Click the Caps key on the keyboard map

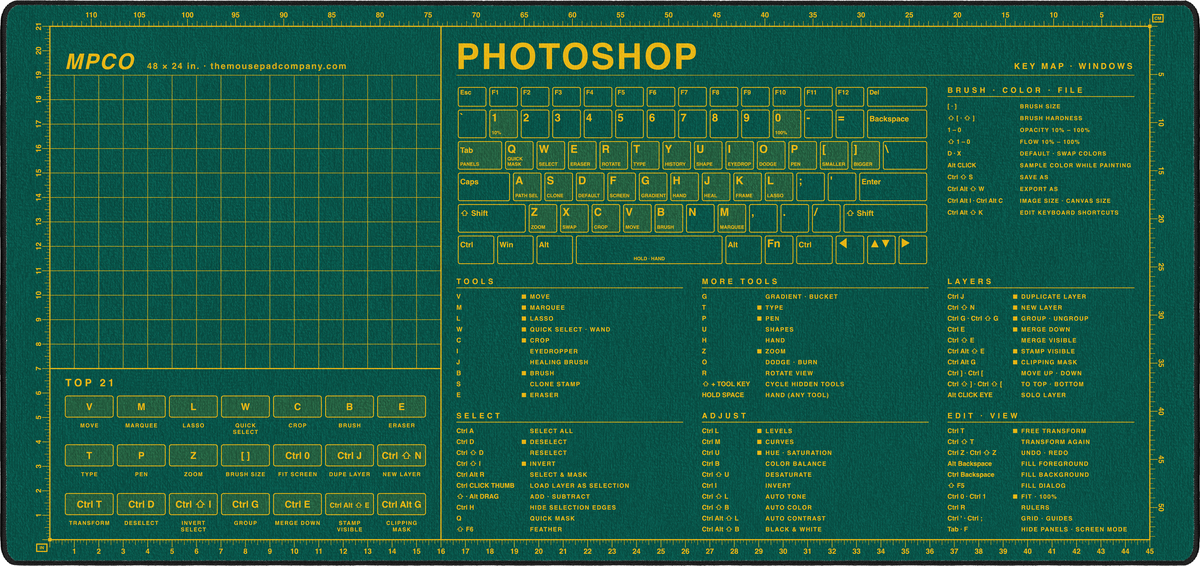pos(482,187)
